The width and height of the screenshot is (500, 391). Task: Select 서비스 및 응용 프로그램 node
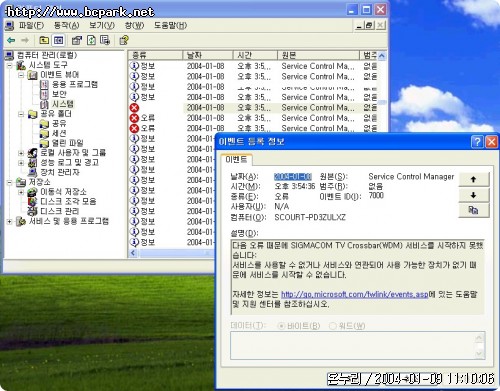[69, 221]
